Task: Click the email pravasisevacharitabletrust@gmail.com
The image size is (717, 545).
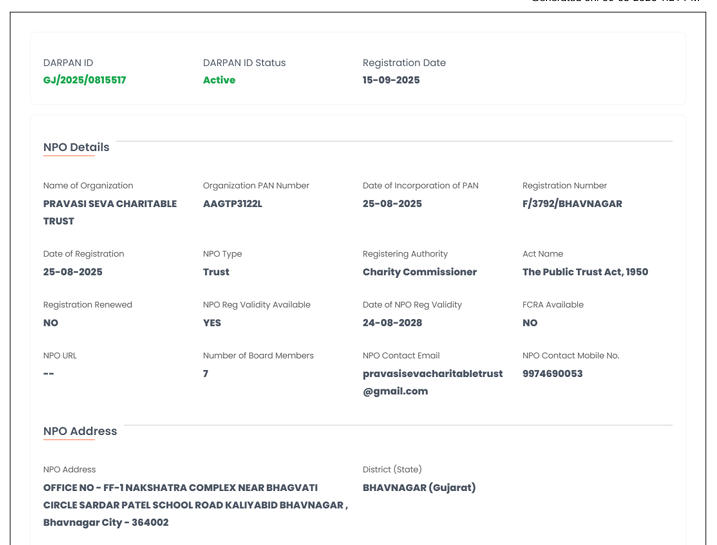Action: (x=433, y=382)
